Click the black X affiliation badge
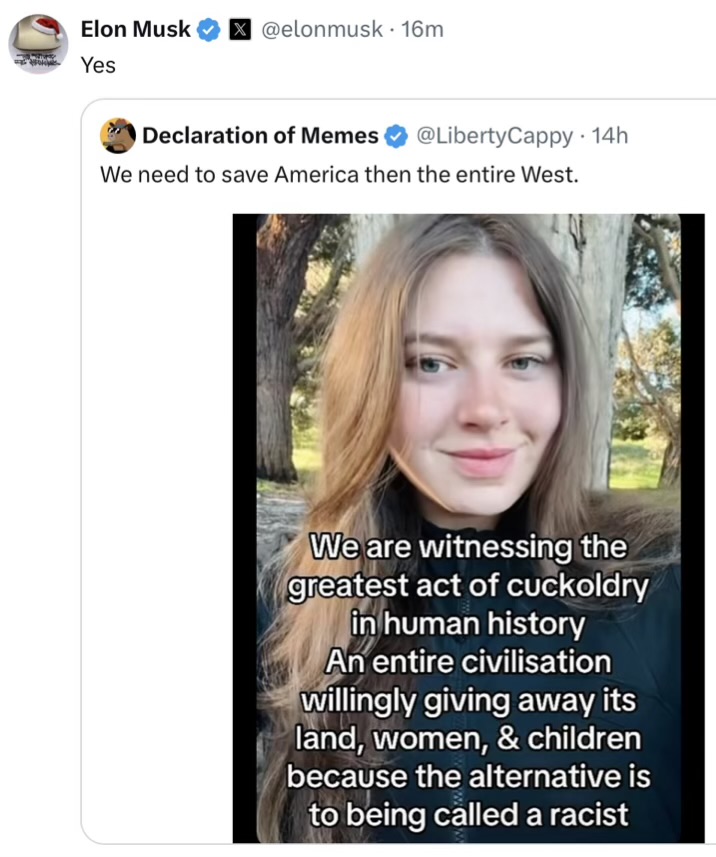Image resolution: width=716 pixels, height=857 pixels. tap(240, 31)
